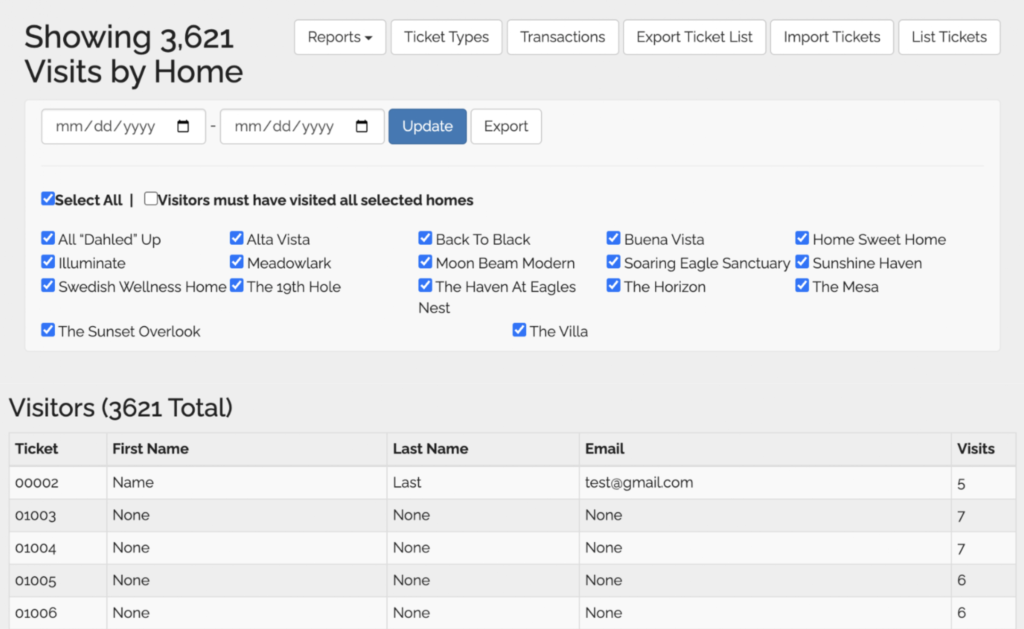The width and height of the screenshot is (1024, 629).
Task: Deselect The Villa checkbox
Action: (x=519, y=330)
